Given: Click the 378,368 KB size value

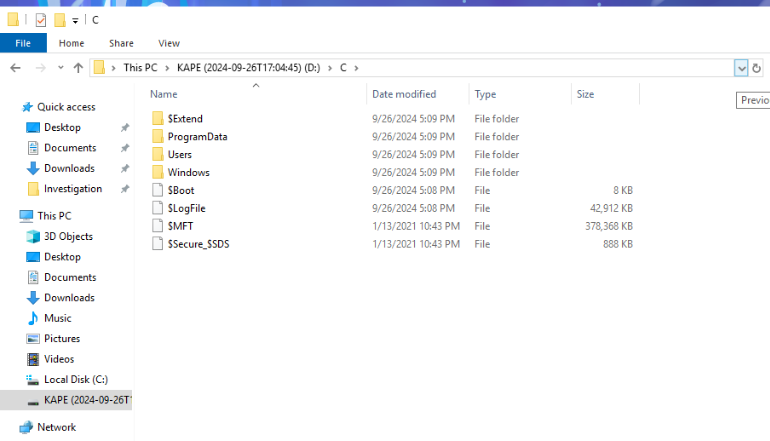Looking at the screenshot, I should pos(608,226).
